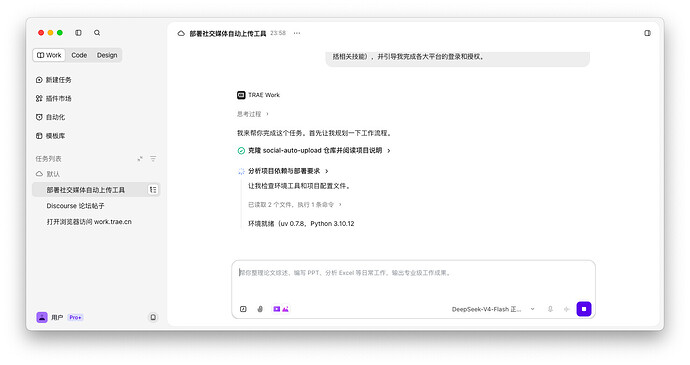690x365 pixels.
Task: Switch to the Design tab
Action: (x=107, y=55)
